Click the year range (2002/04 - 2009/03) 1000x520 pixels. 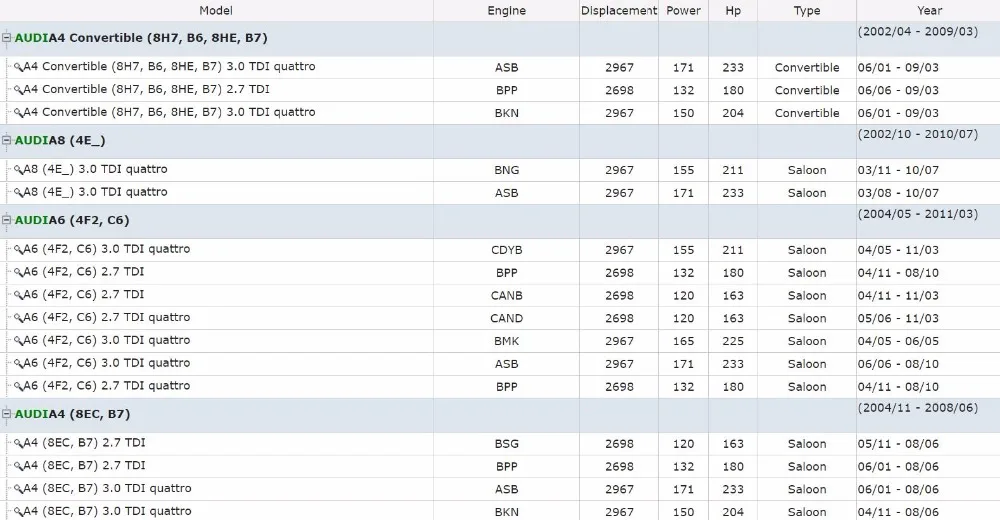pos(918,31)
